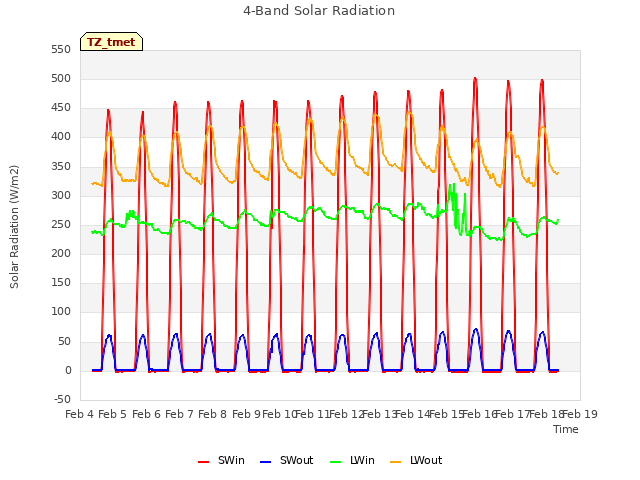This screenshot has width=640, height=480.
Task: Toggle the SWout legend entry
Action: [x=287, y=460]
